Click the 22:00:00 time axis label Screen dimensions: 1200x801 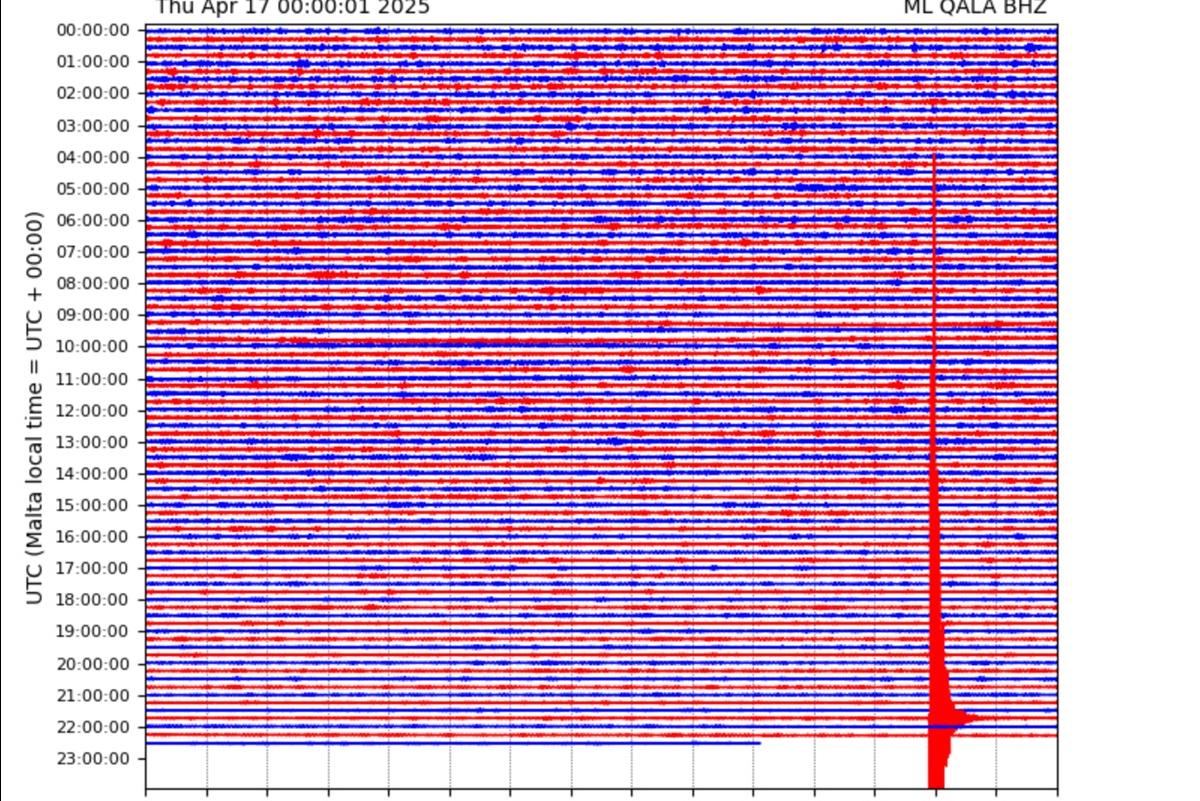click(x=93, y=727)
